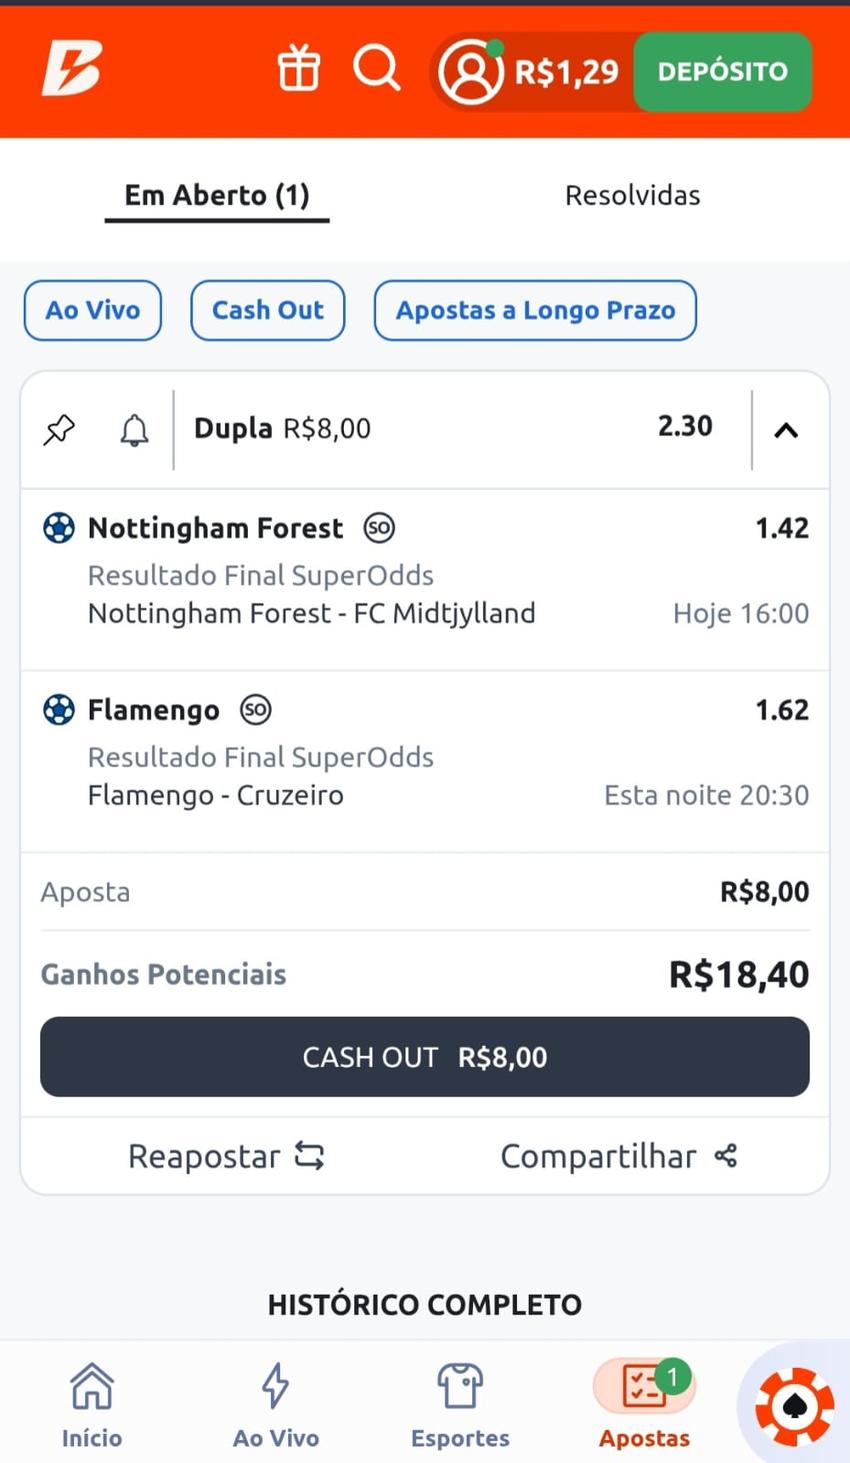Image resolution: width=850 pixels, height=1463 pixels.
Task: Open the gift/promotions icon
Action: pyautogui.click(x=298, y=68)
